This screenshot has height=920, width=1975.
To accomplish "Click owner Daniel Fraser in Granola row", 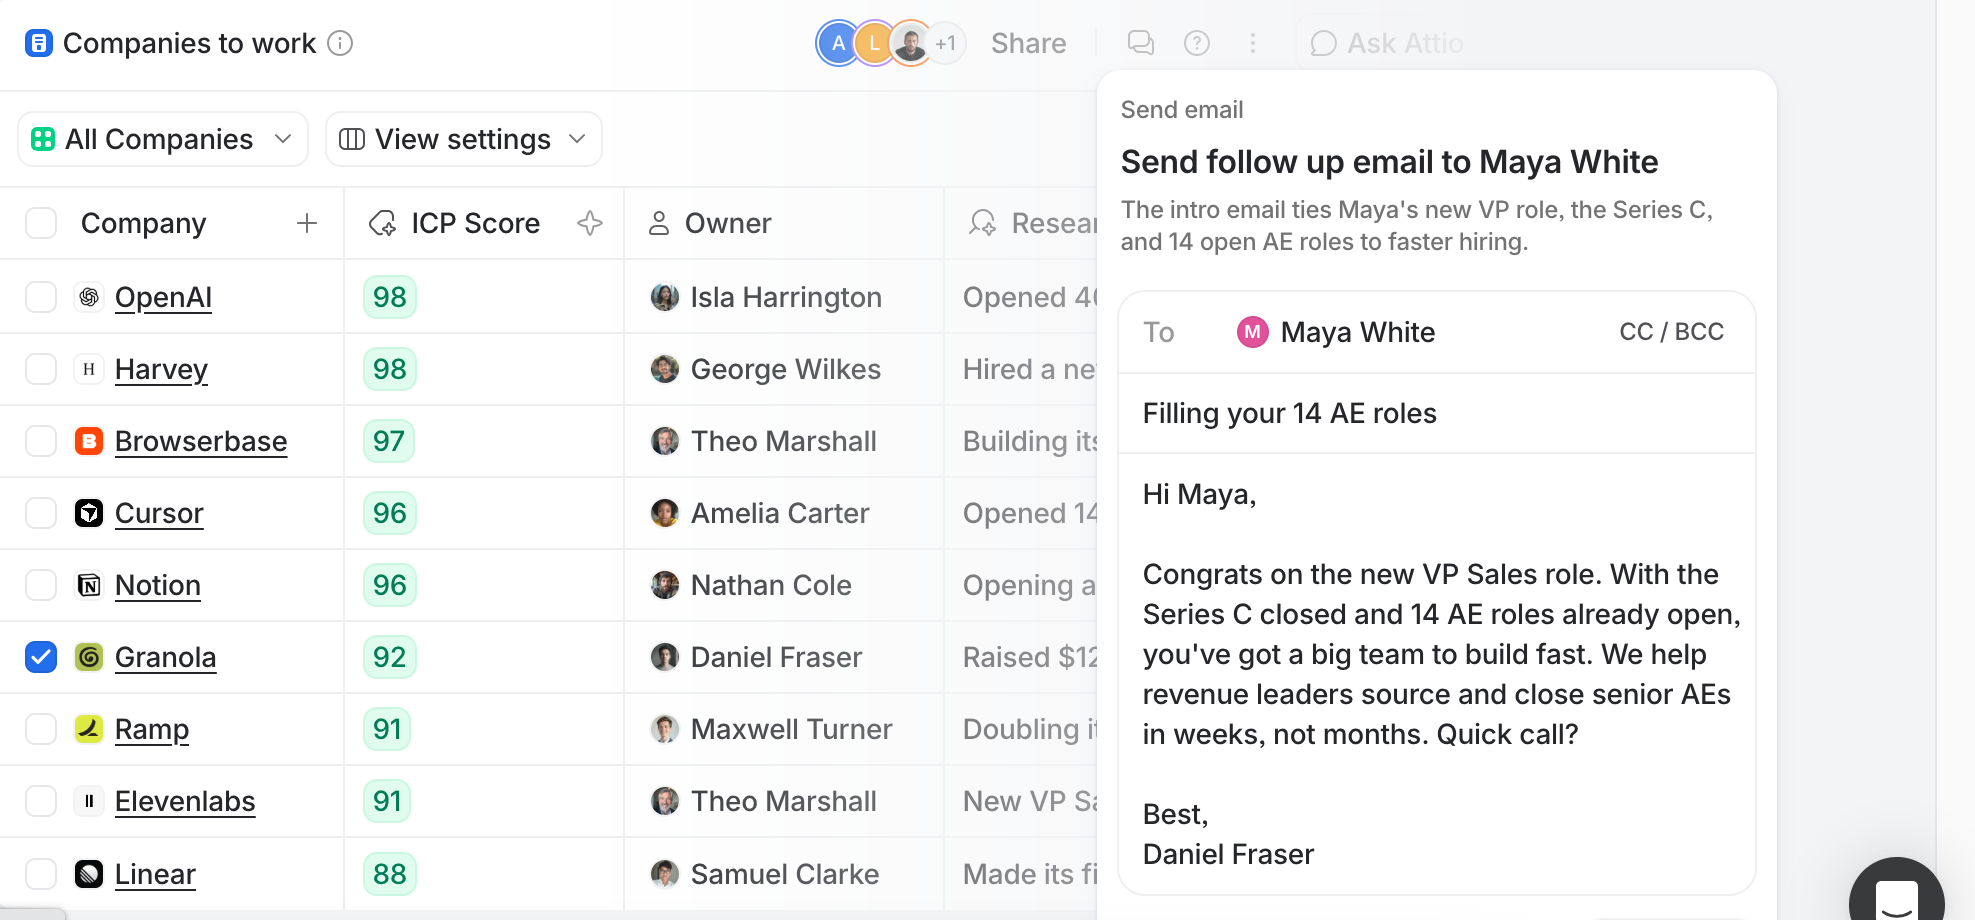I will pos(756,657).
